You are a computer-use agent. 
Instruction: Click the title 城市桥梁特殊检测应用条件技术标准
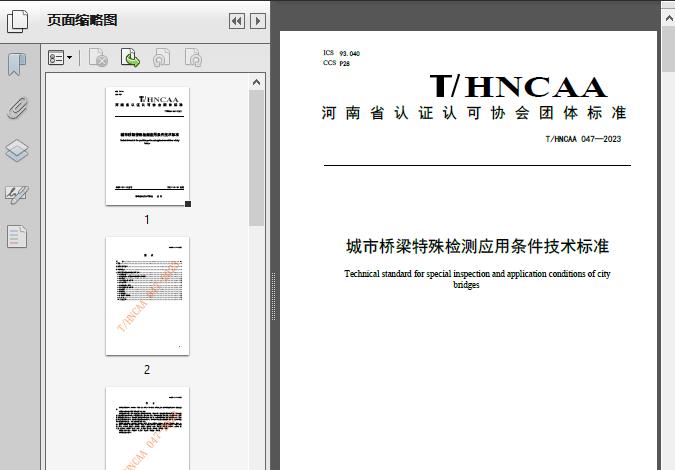tap(477, 247)
